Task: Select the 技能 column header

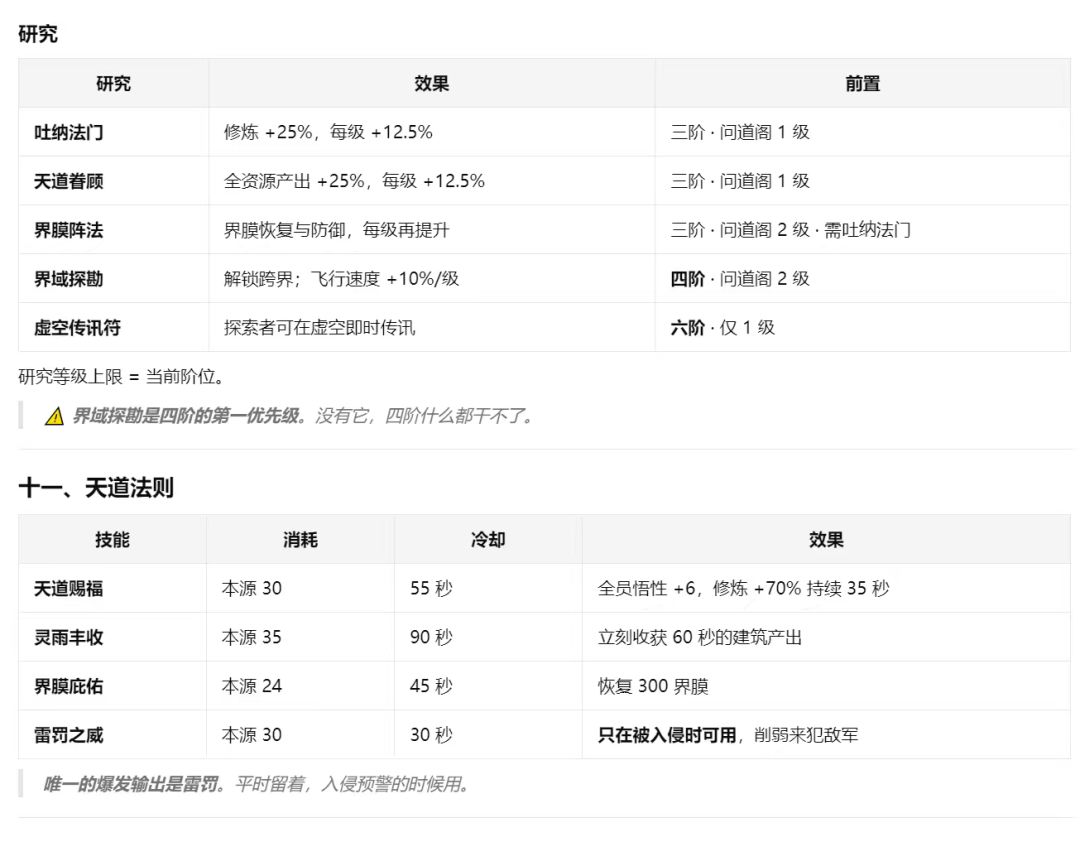Action: 112,540
